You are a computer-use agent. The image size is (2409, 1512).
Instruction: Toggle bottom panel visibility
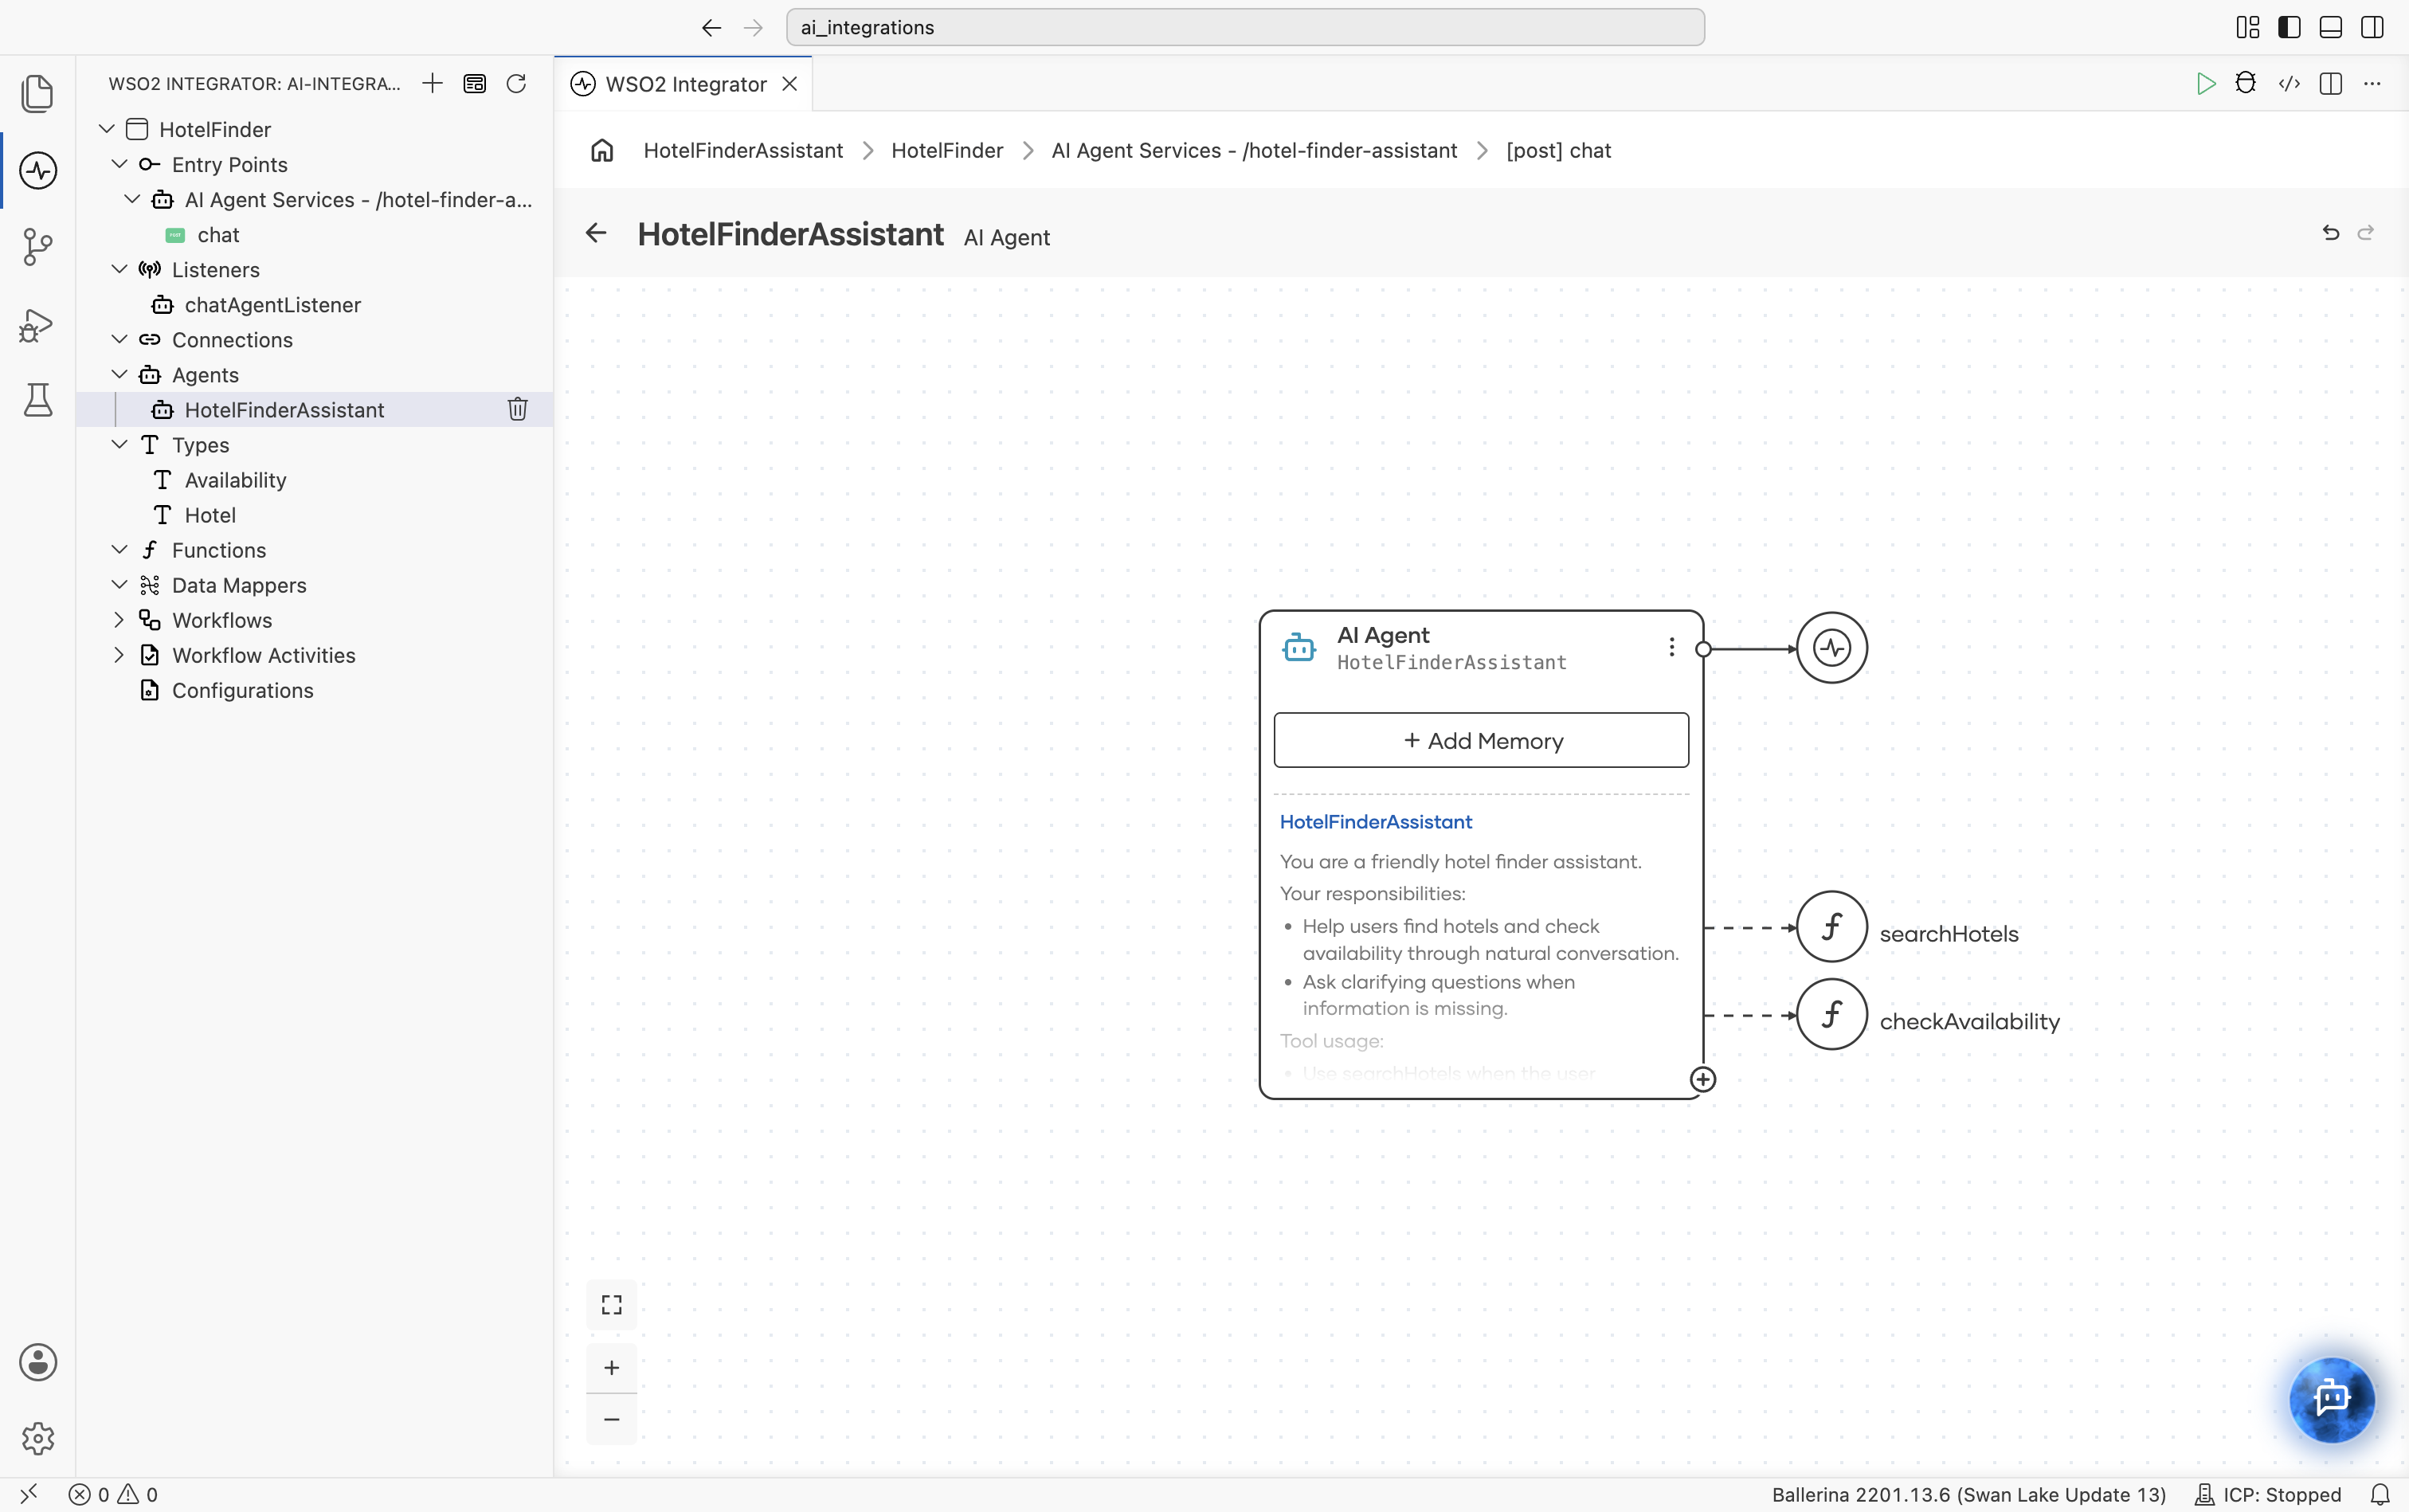tap(2331, 27)
